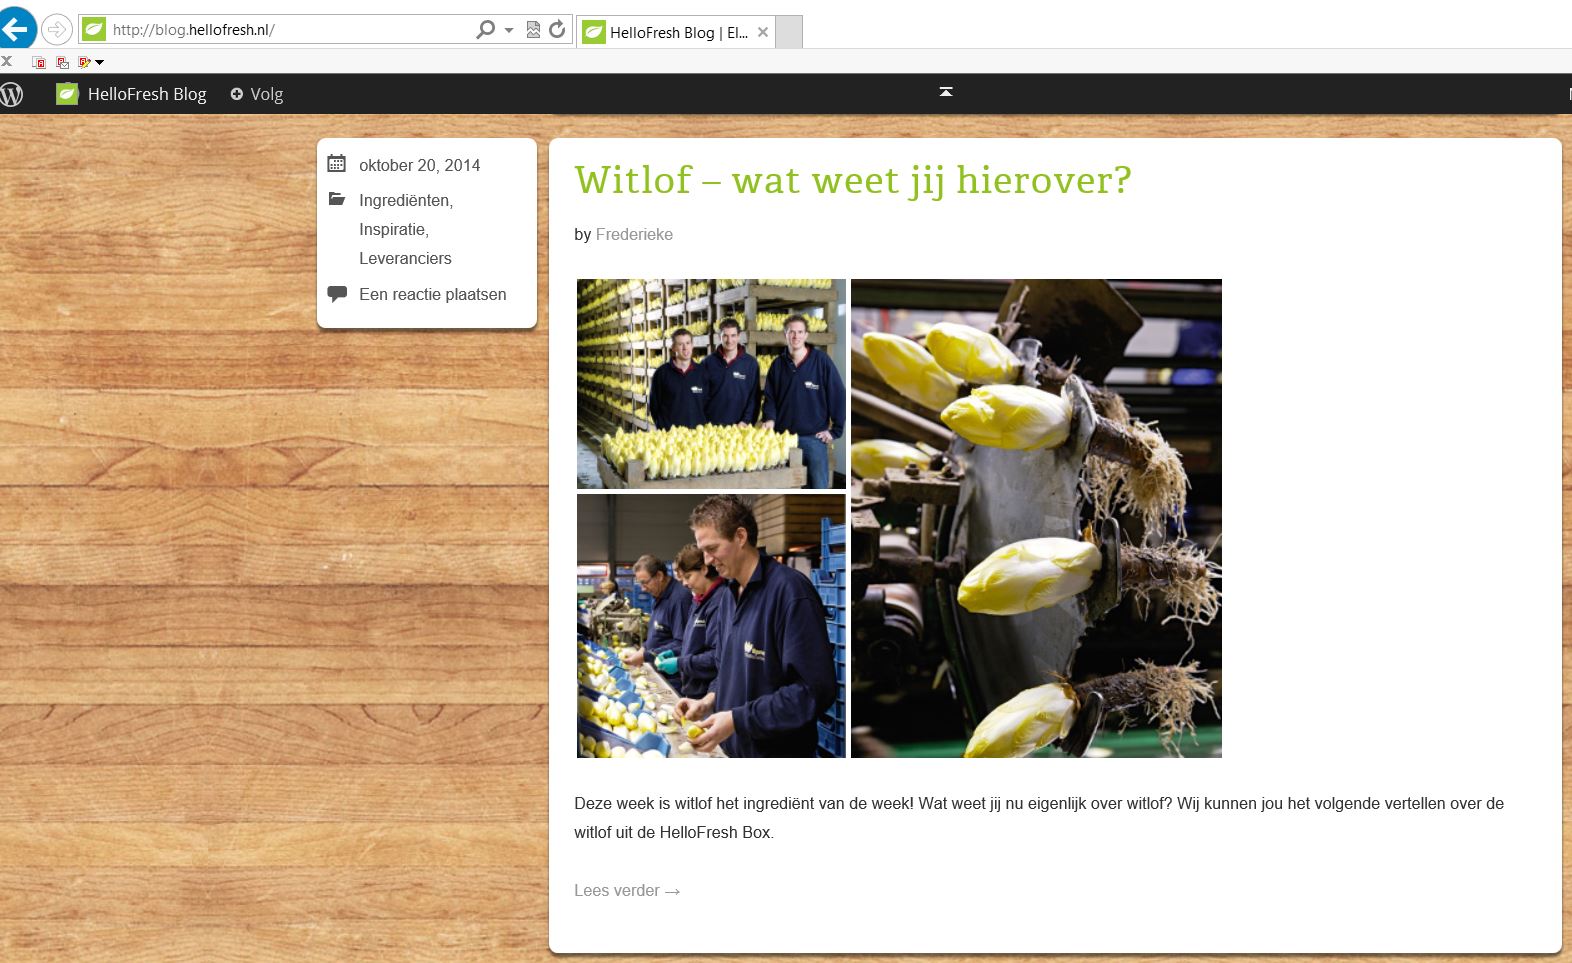Open the 'Witlof – wat weet jij hierover?' title
This screenshot has height=963, width=1572.
pos(852,181)
